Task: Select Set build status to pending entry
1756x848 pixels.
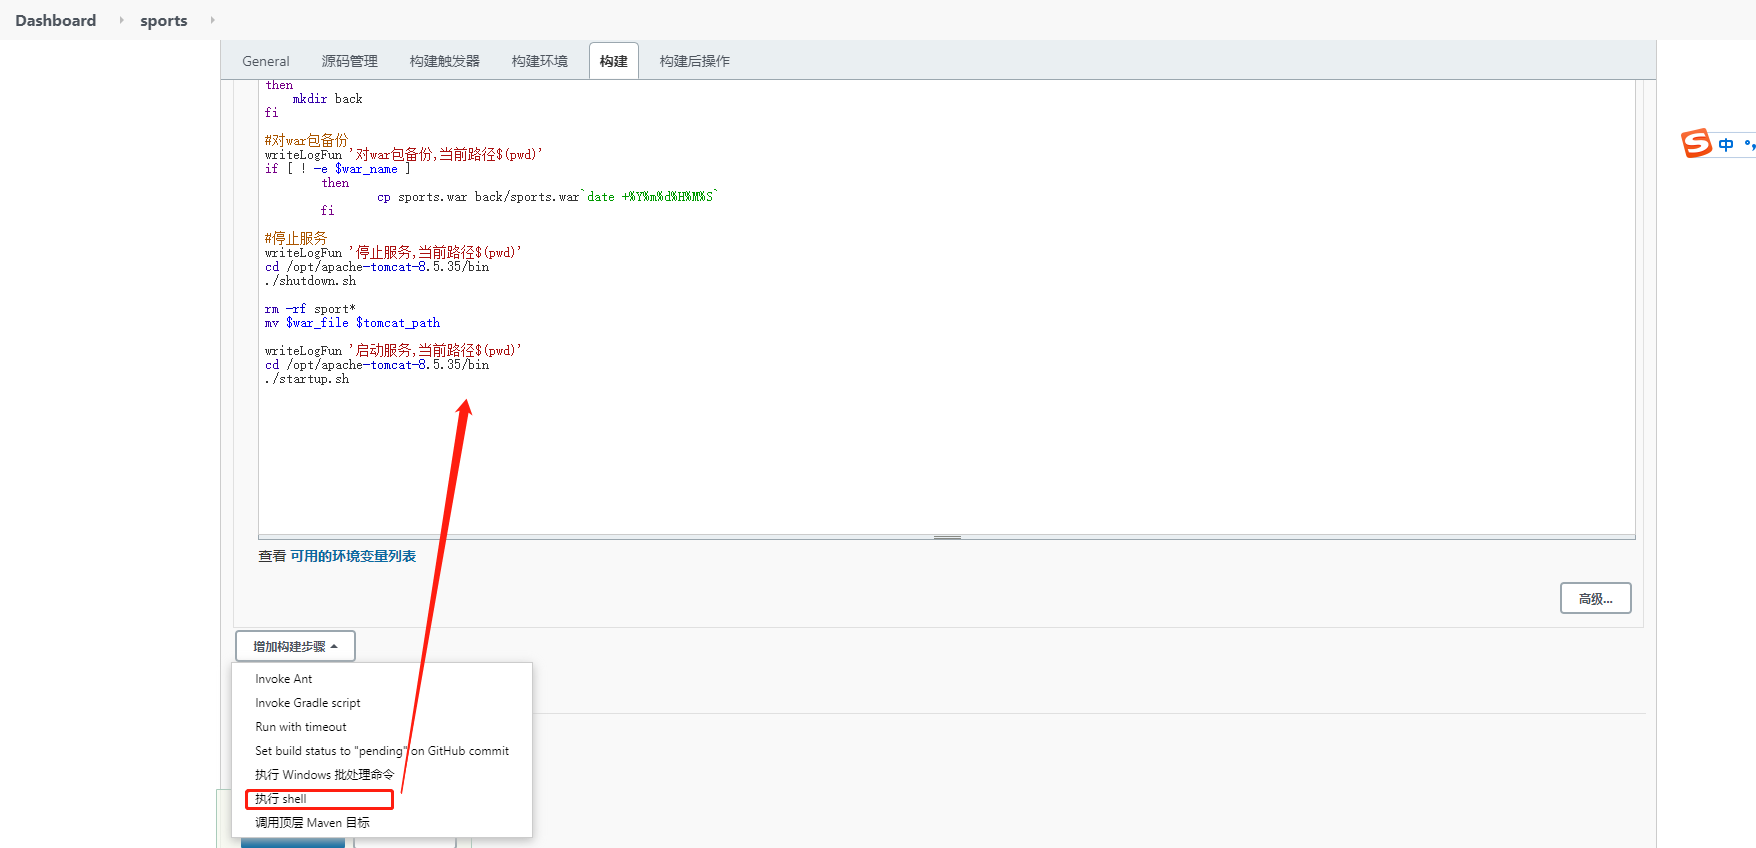Action: (x=382, y=751)
